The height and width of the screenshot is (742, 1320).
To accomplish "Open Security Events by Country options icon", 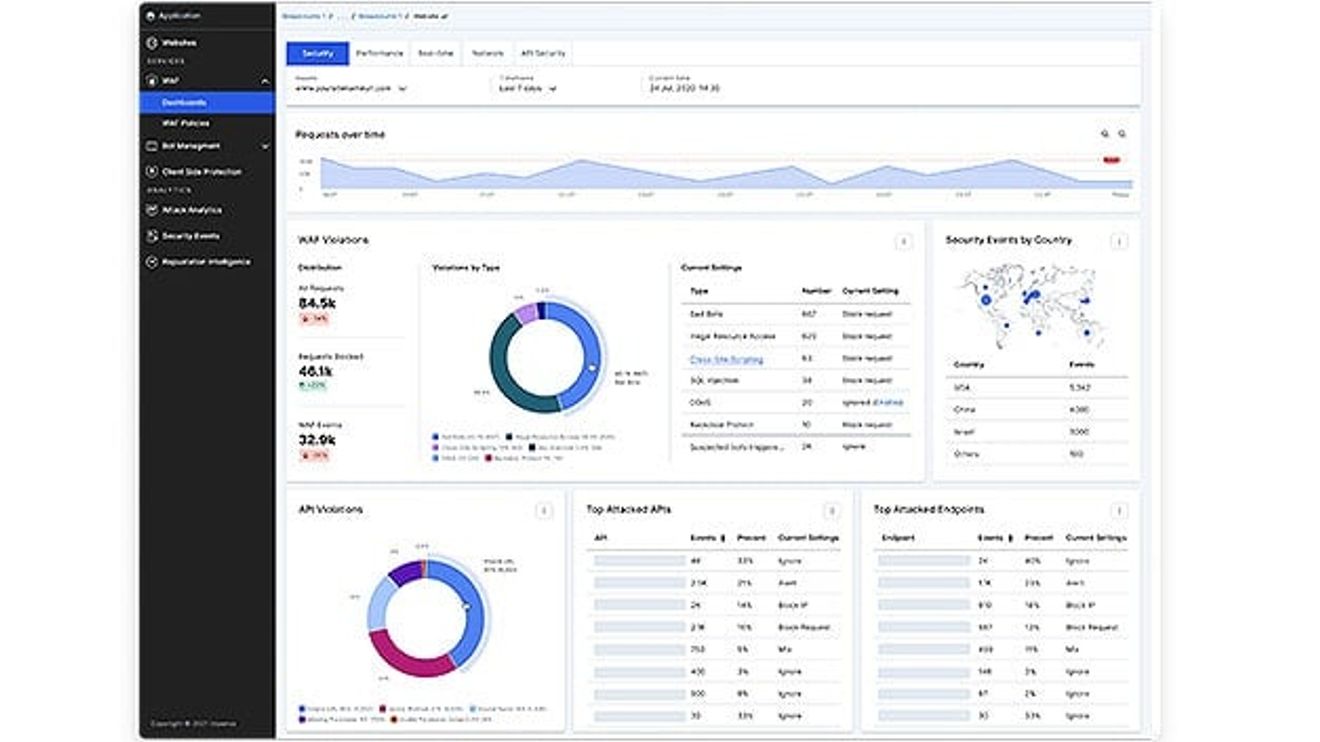I will point(1119,241).
